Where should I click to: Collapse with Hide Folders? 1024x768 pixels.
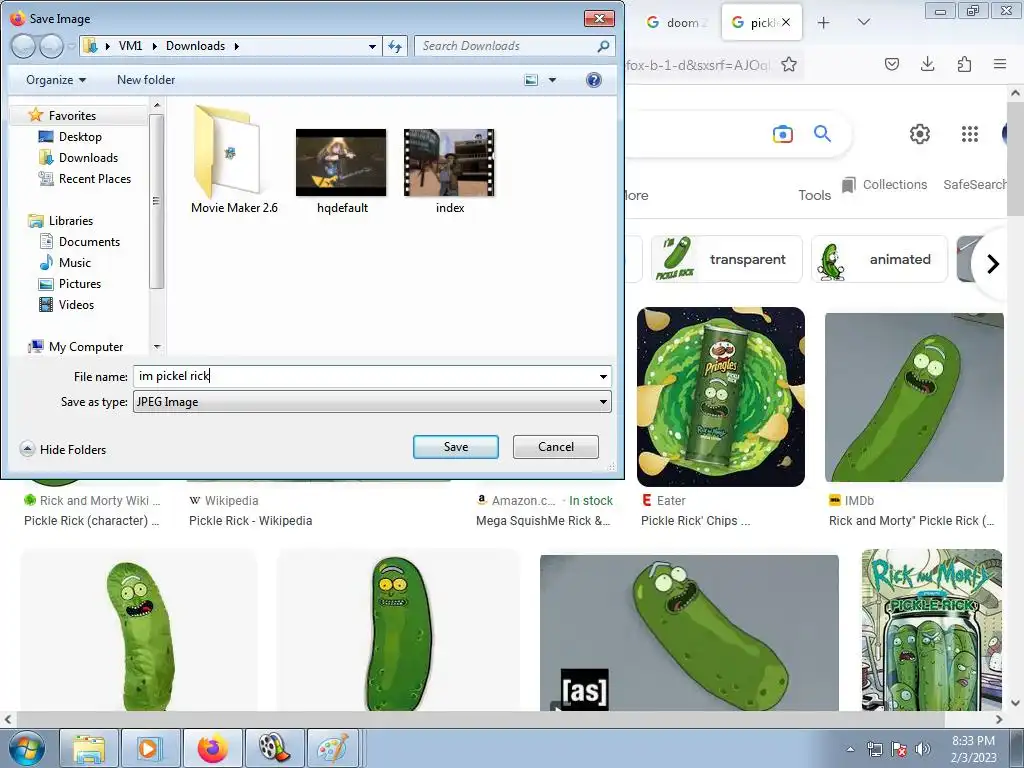(x=63, y=449)
